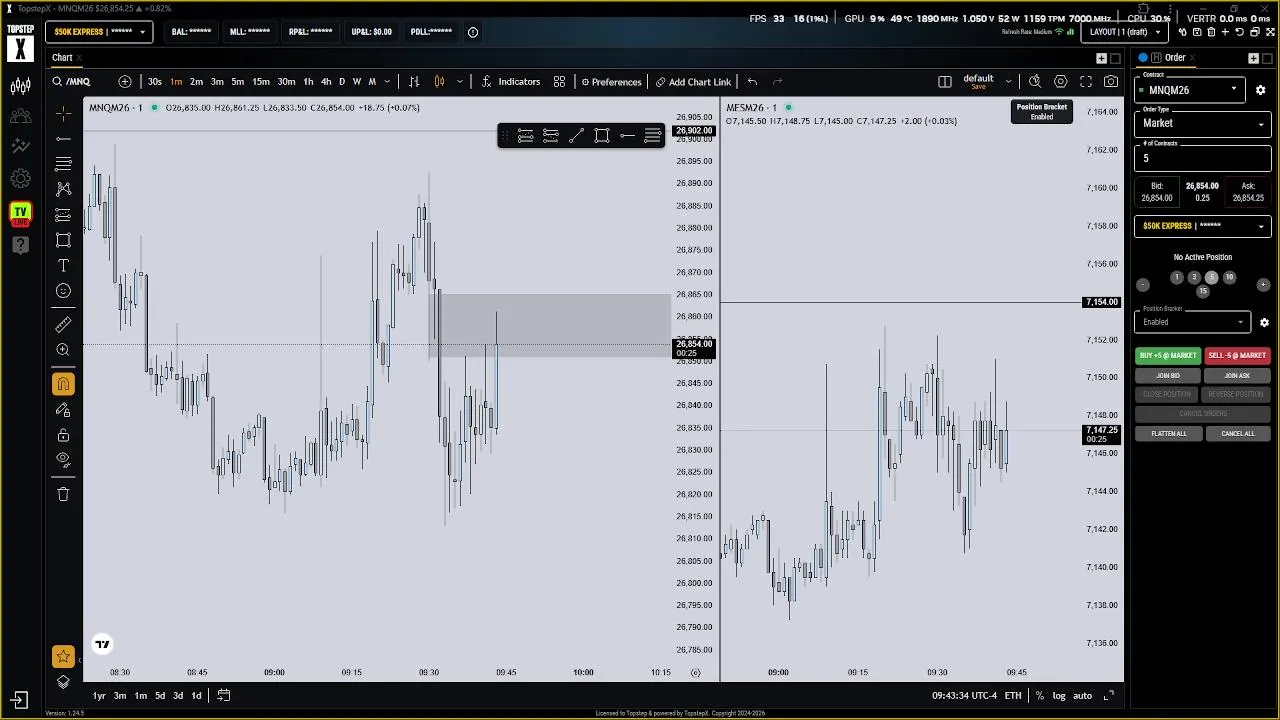
Task: Click the JOIN BID button
Action: pos(1168,376)
